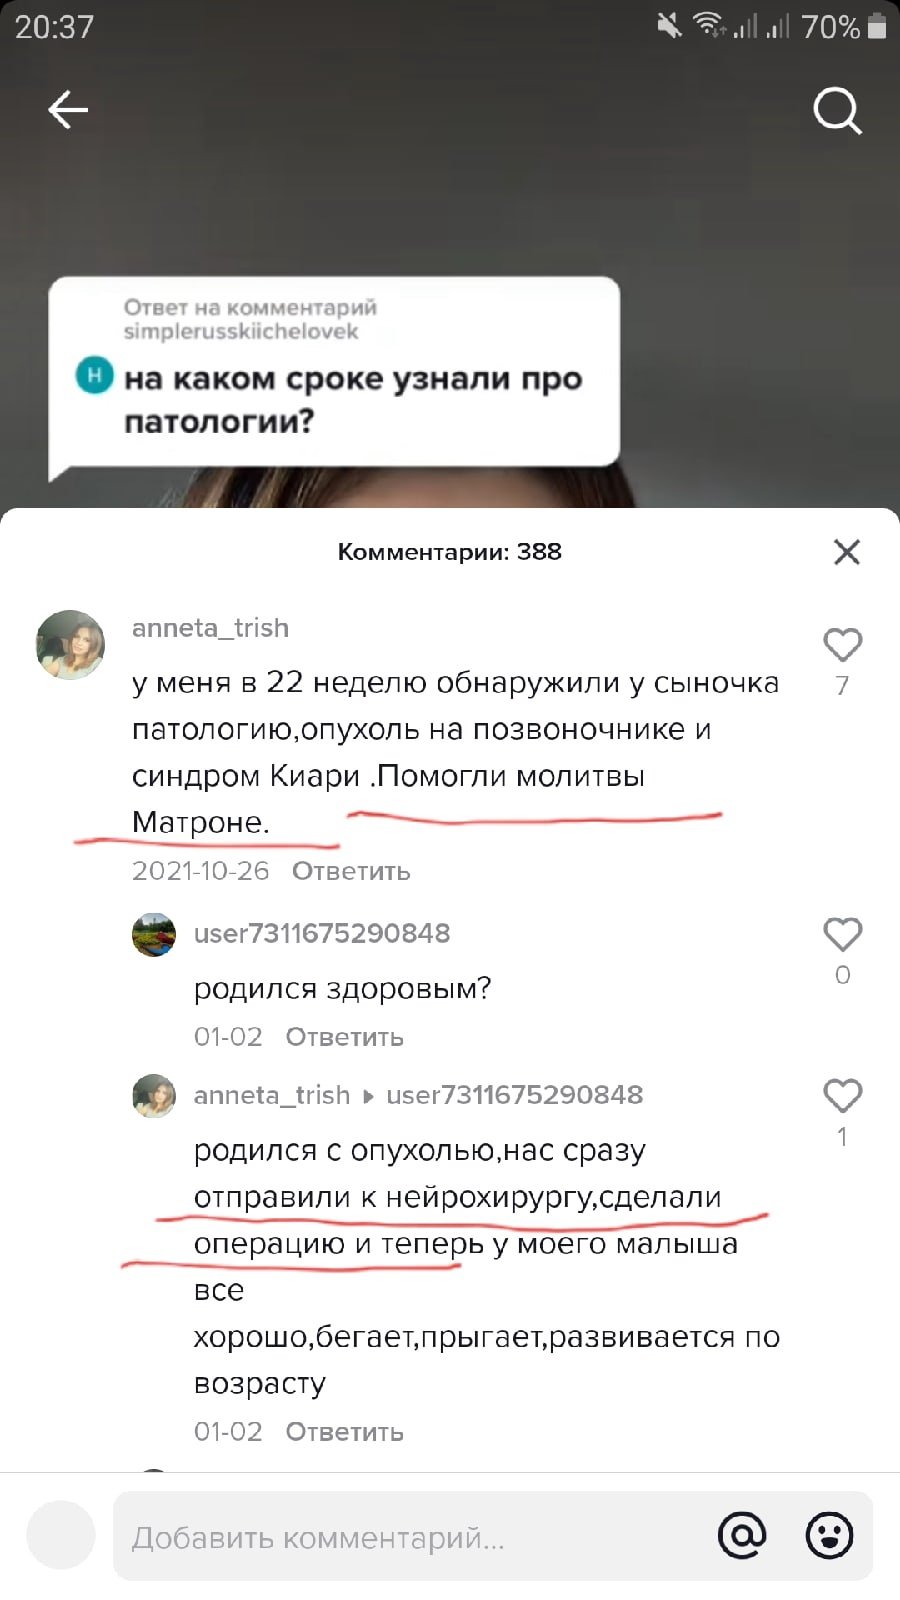The image size is (900, 1600).
Task: Tap the back arrow icon
Action: [x=68, y=110]
